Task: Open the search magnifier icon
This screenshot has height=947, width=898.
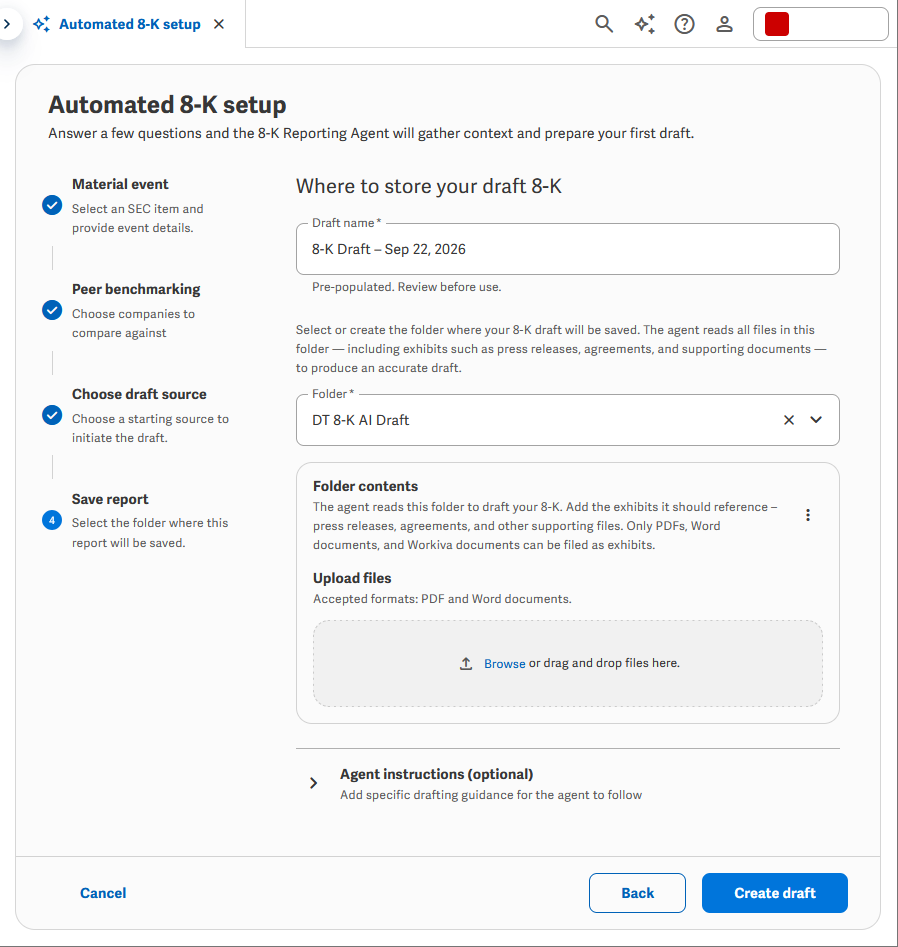Action: 603,24
